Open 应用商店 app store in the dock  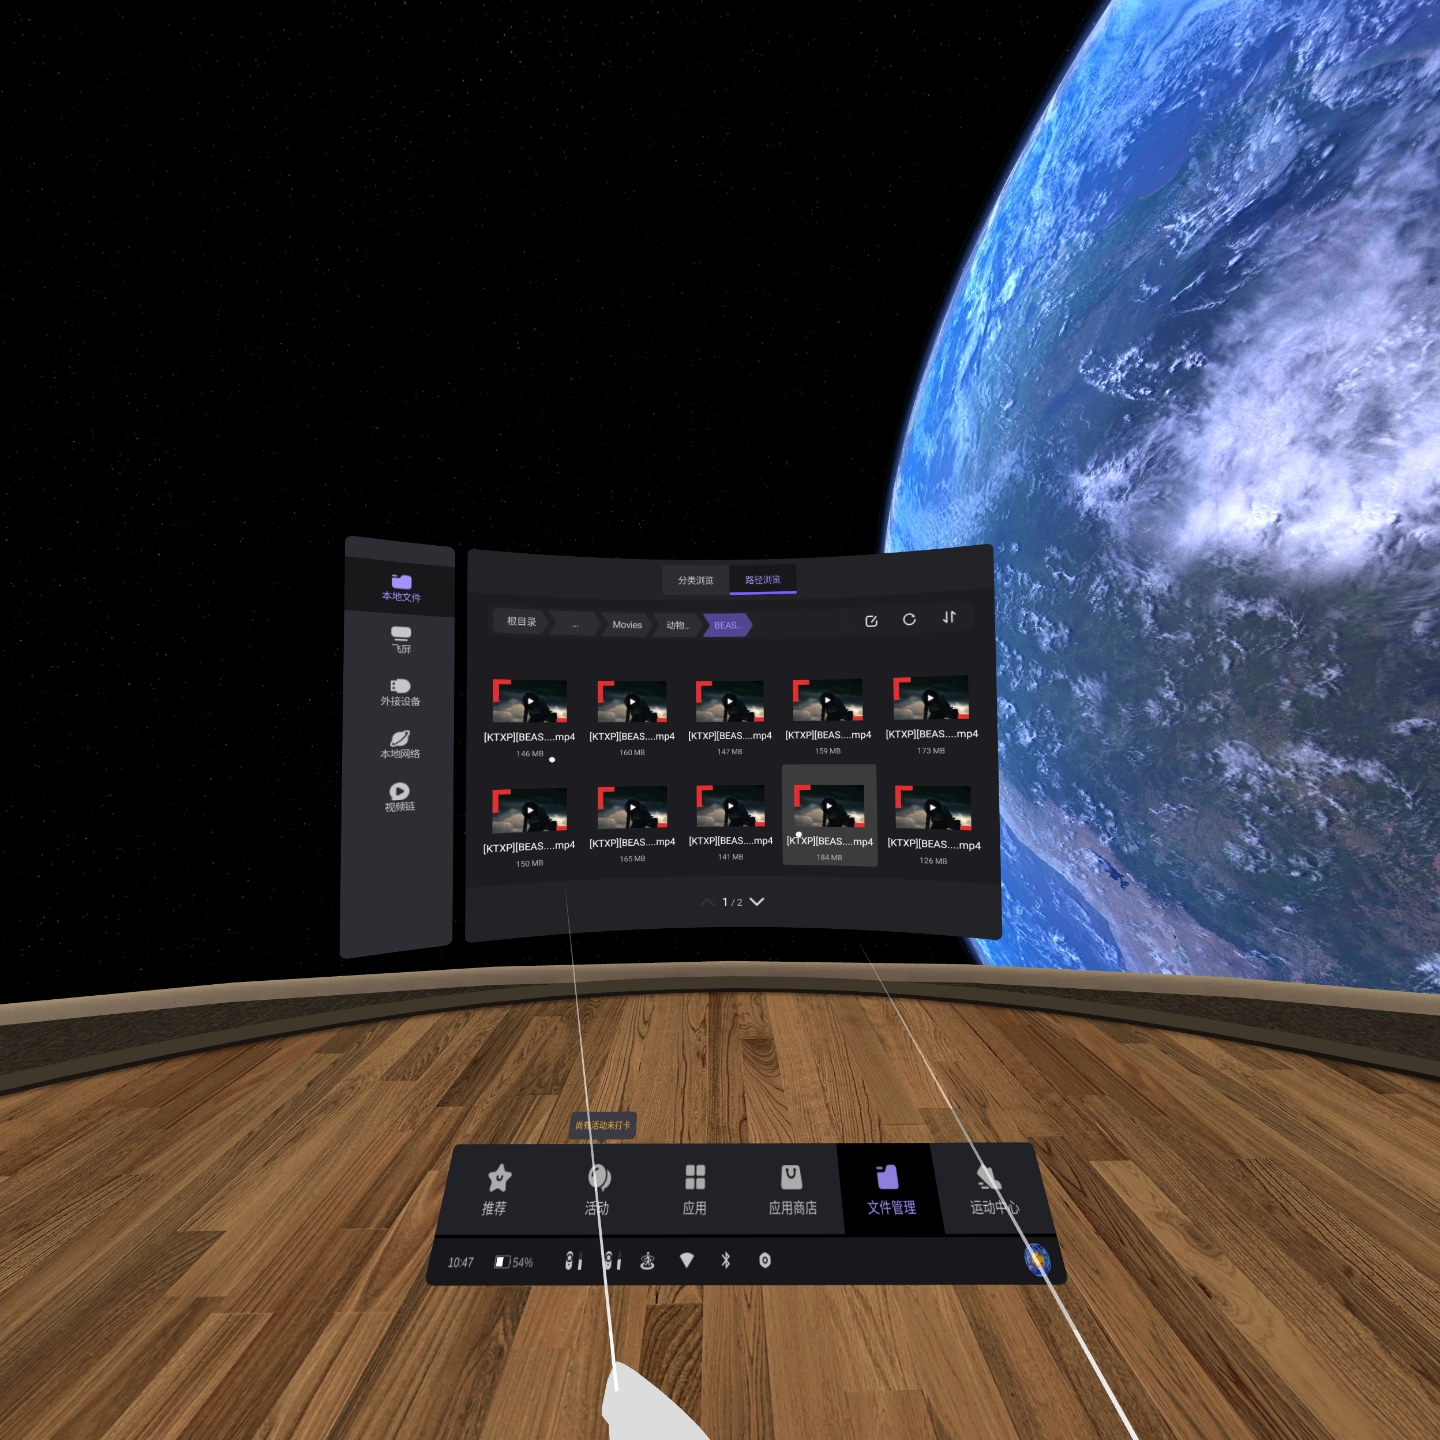(x=792, y=1190)
